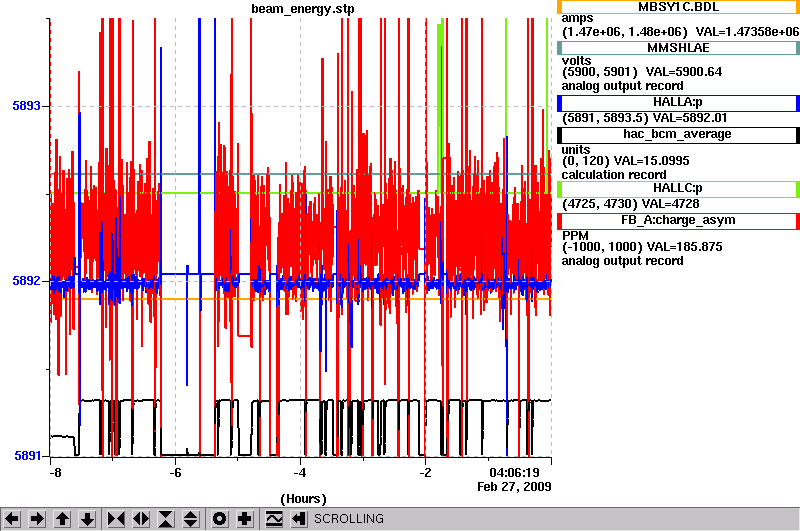This screenshot has width=800, height=531.
Task: Click the Feb 27, 2009 date label
Action: point(514,487)
